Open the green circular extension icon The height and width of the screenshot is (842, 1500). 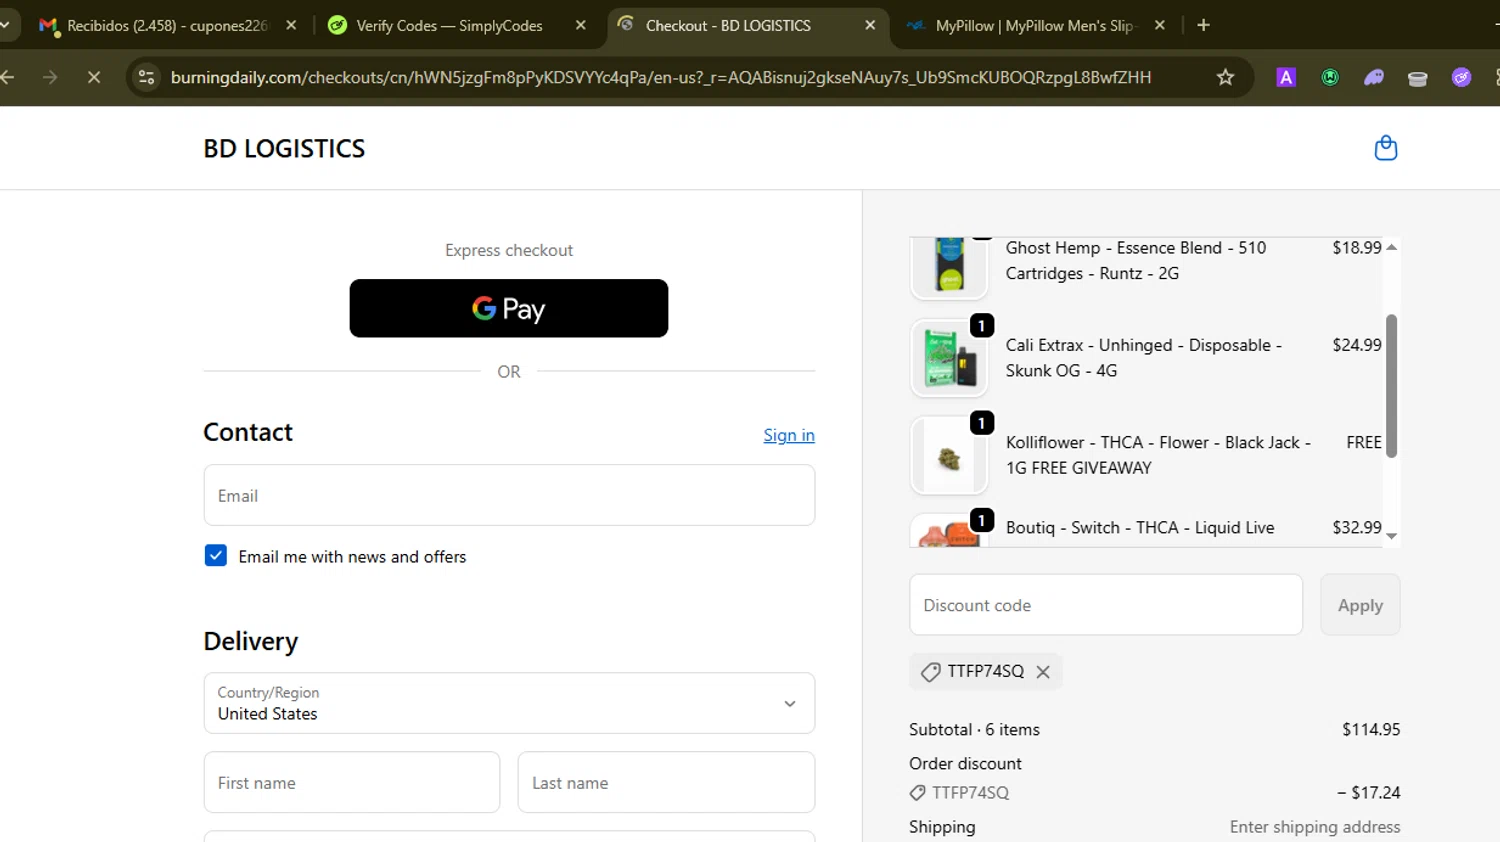click(x=1330, y=77)
